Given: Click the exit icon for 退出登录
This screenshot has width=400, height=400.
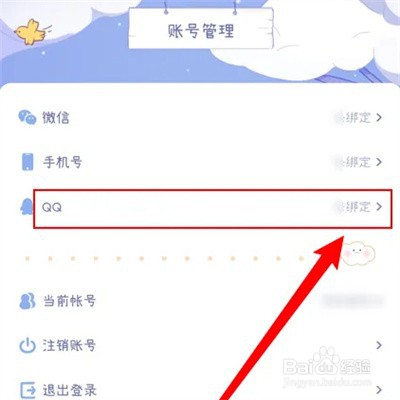Looking at the screenshot, I should coord(28,390).
